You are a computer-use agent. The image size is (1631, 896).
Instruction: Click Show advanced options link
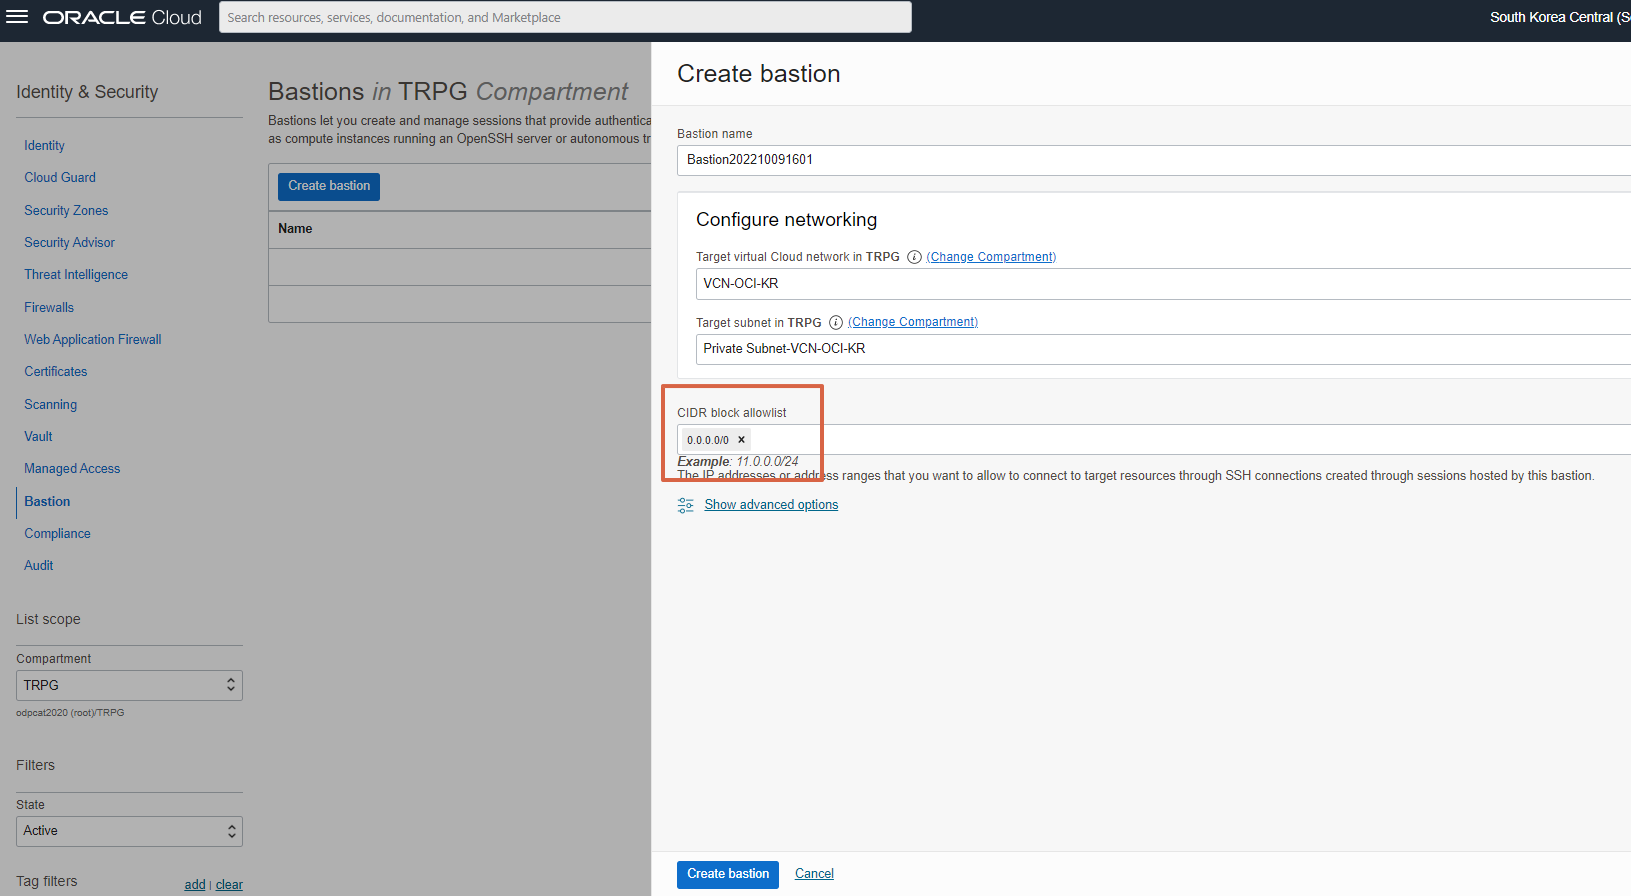coord(771,505)
